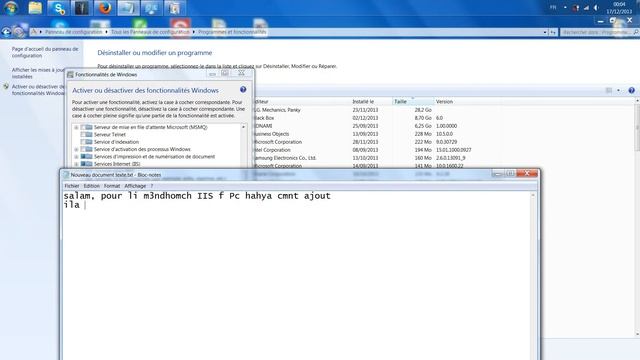The height and width of the screenshot is (360, 640).
Task: Click the Bloc-notes title bar icon
Action: click(66, 175)
